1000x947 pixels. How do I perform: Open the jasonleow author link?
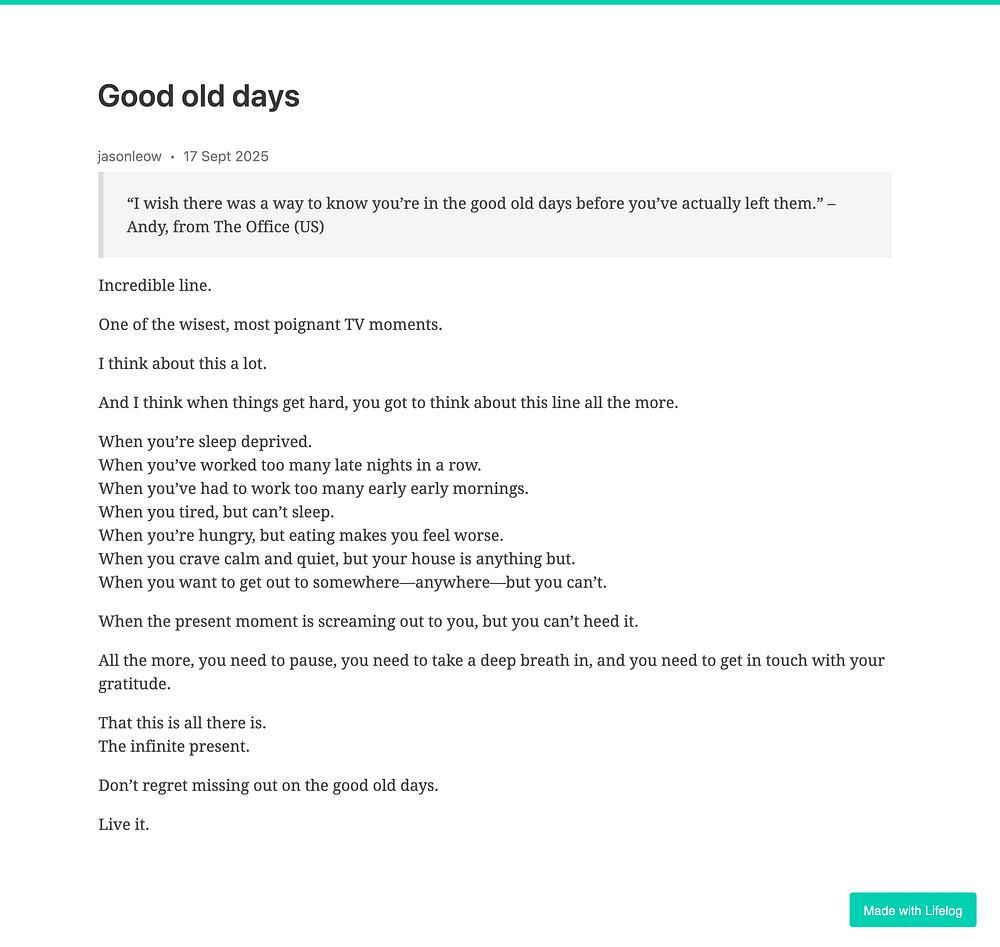pos(129,156)
